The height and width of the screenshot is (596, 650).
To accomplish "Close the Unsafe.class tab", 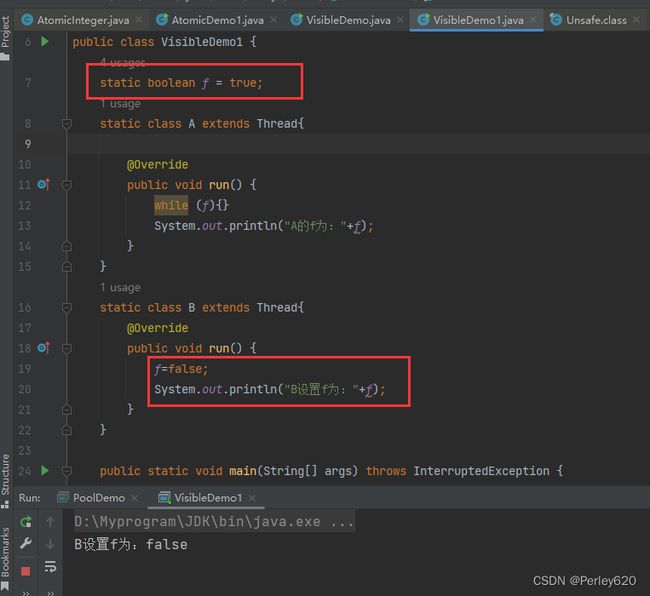I will coord(636,20).
